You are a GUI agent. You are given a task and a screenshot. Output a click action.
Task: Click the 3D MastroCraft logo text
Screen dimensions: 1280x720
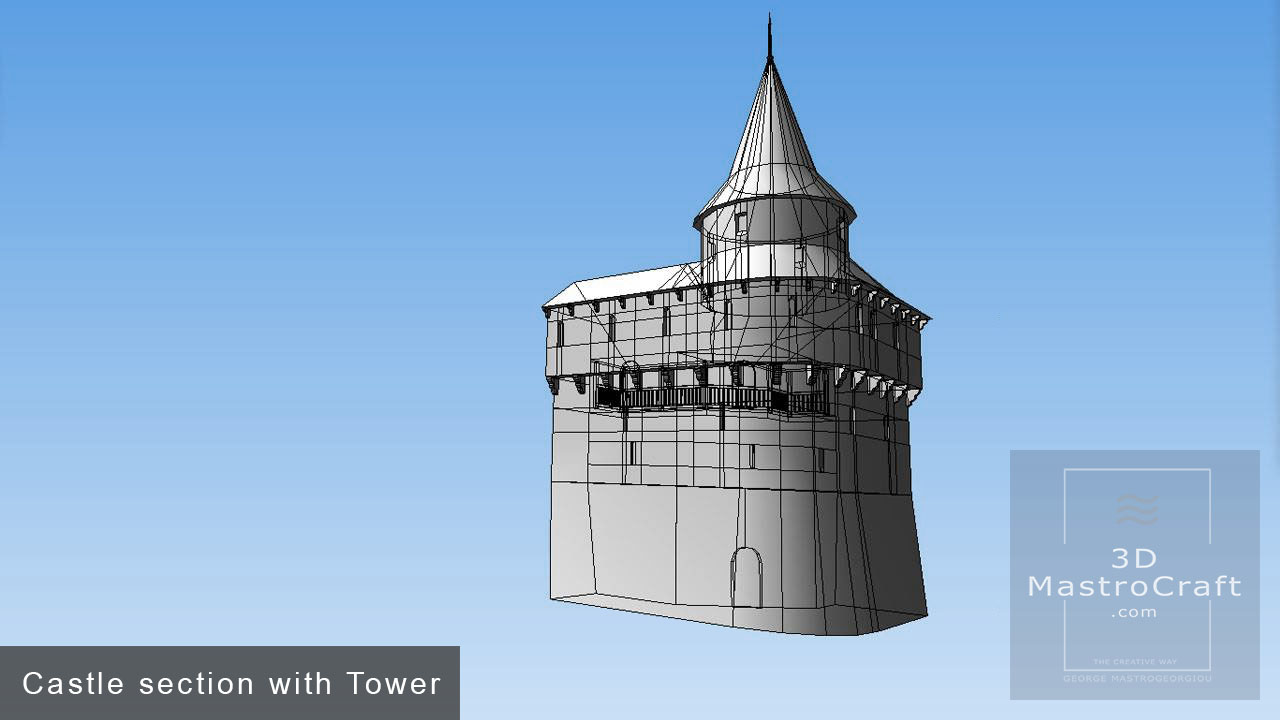tap(1135, 573)
